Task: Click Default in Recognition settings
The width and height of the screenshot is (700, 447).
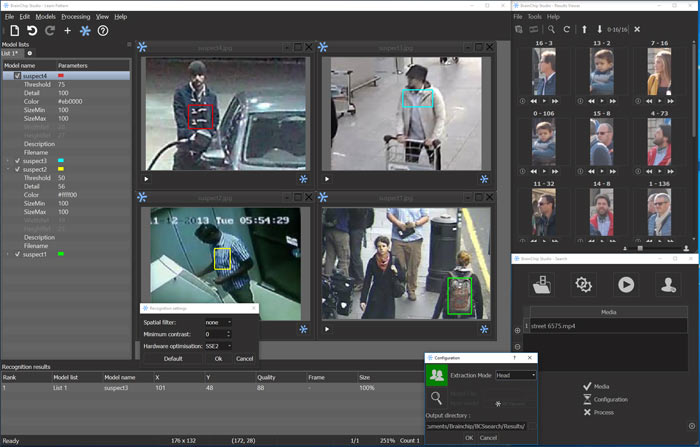Action: (x=173, y=359)
